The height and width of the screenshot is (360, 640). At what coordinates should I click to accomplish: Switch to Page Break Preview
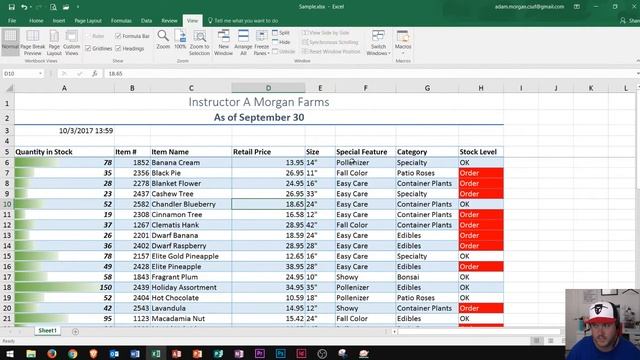33,42
